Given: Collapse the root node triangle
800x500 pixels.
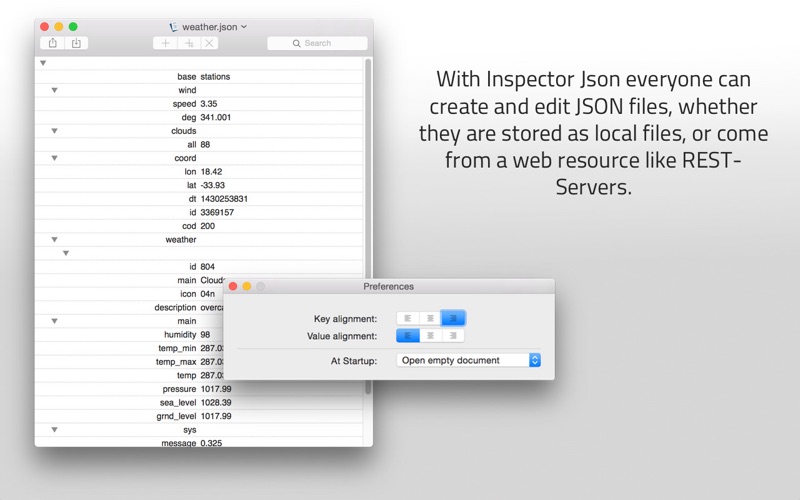Looking at the screenshot, I should click(43, 63).
